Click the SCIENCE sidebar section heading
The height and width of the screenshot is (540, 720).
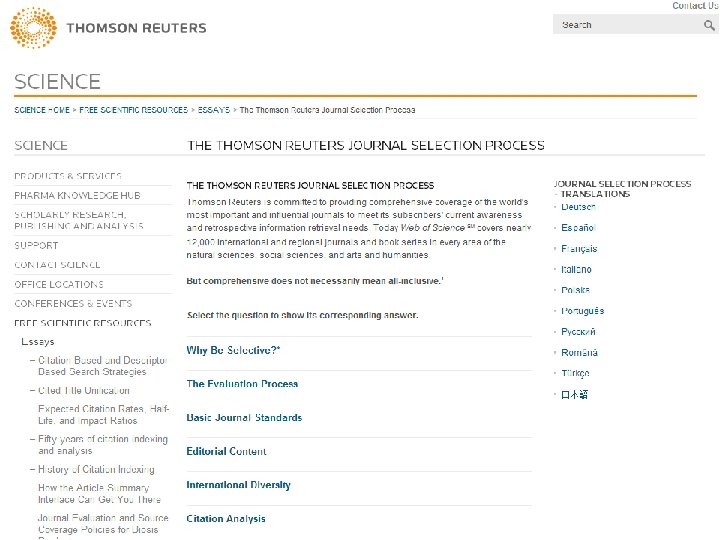click(41, 146)
